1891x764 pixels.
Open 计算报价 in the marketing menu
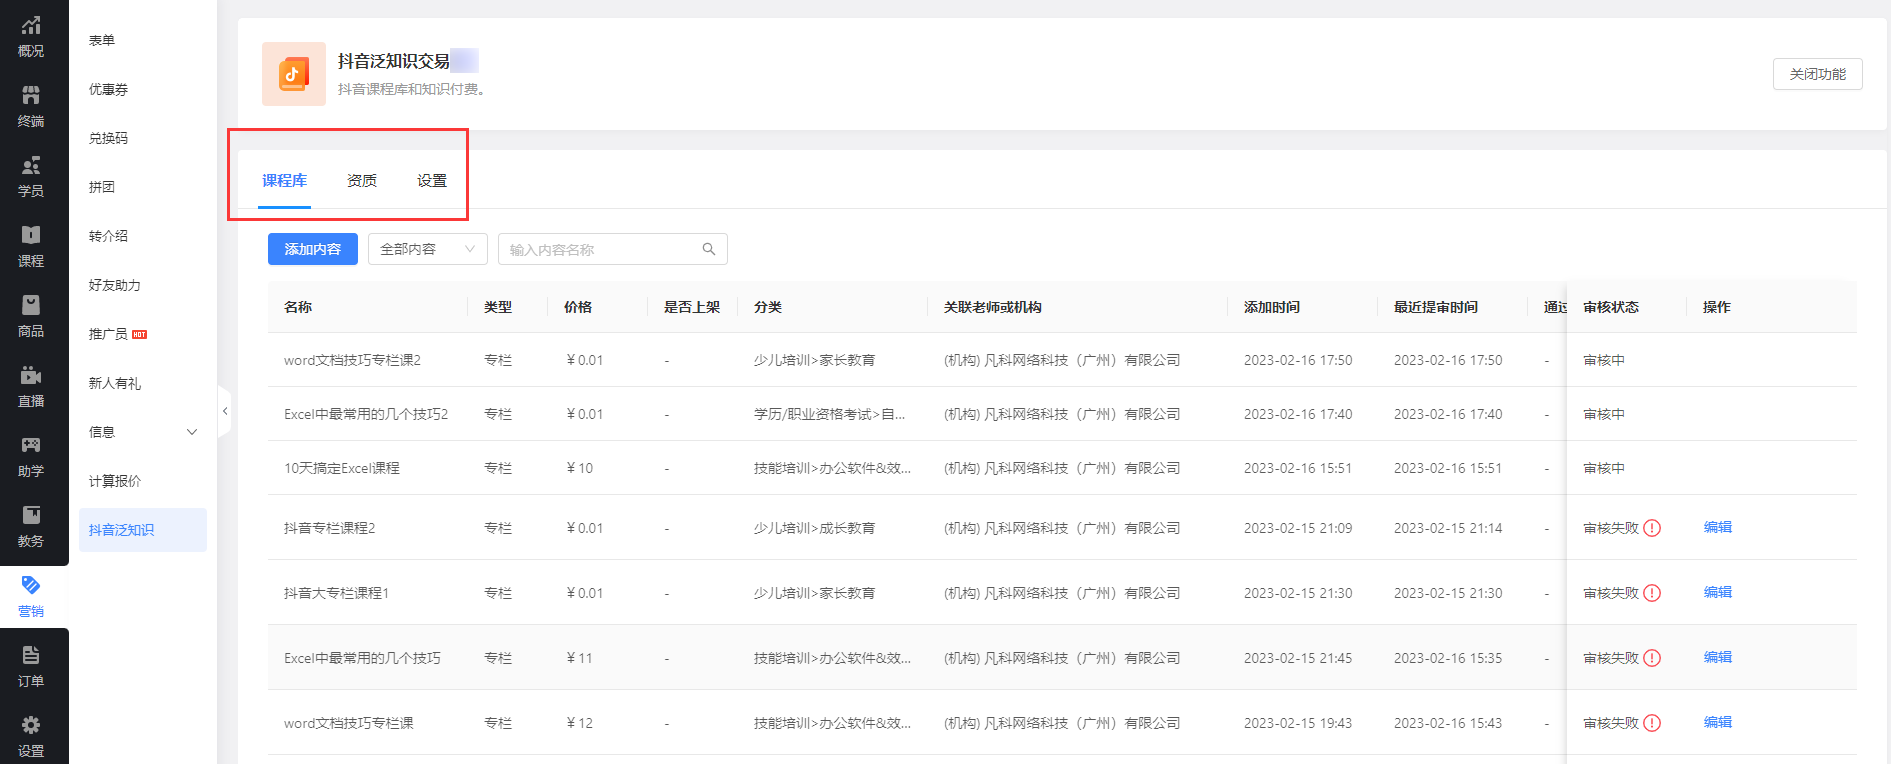point(115,481)
